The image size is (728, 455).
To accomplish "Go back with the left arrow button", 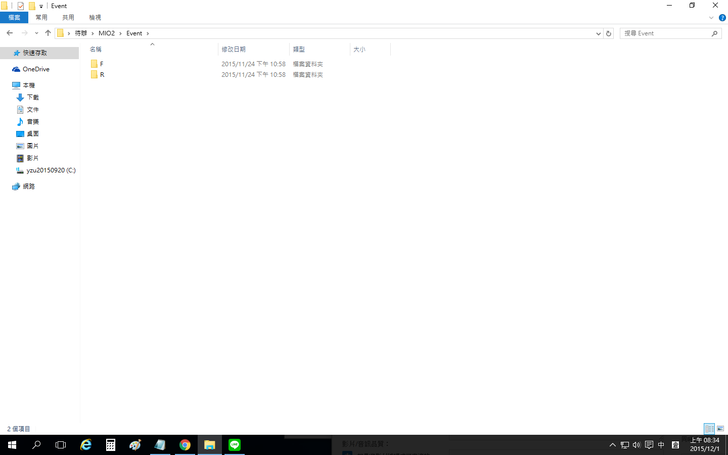I will coord(10,33).
